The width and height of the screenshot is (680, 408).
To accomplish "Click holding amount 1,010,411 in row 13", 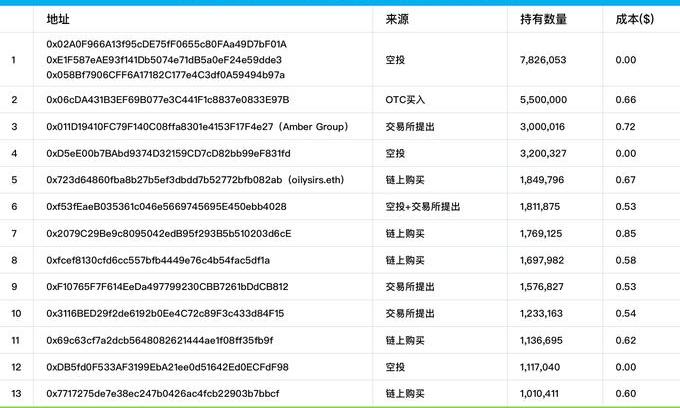I will [x=541, y=393].
